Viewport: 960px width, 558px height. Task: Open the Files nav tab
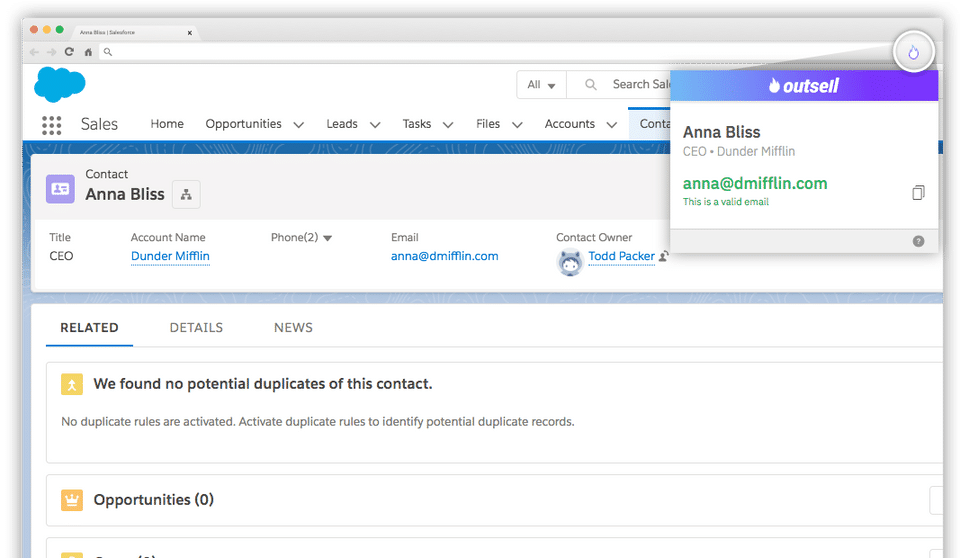(x=488, y=124)
